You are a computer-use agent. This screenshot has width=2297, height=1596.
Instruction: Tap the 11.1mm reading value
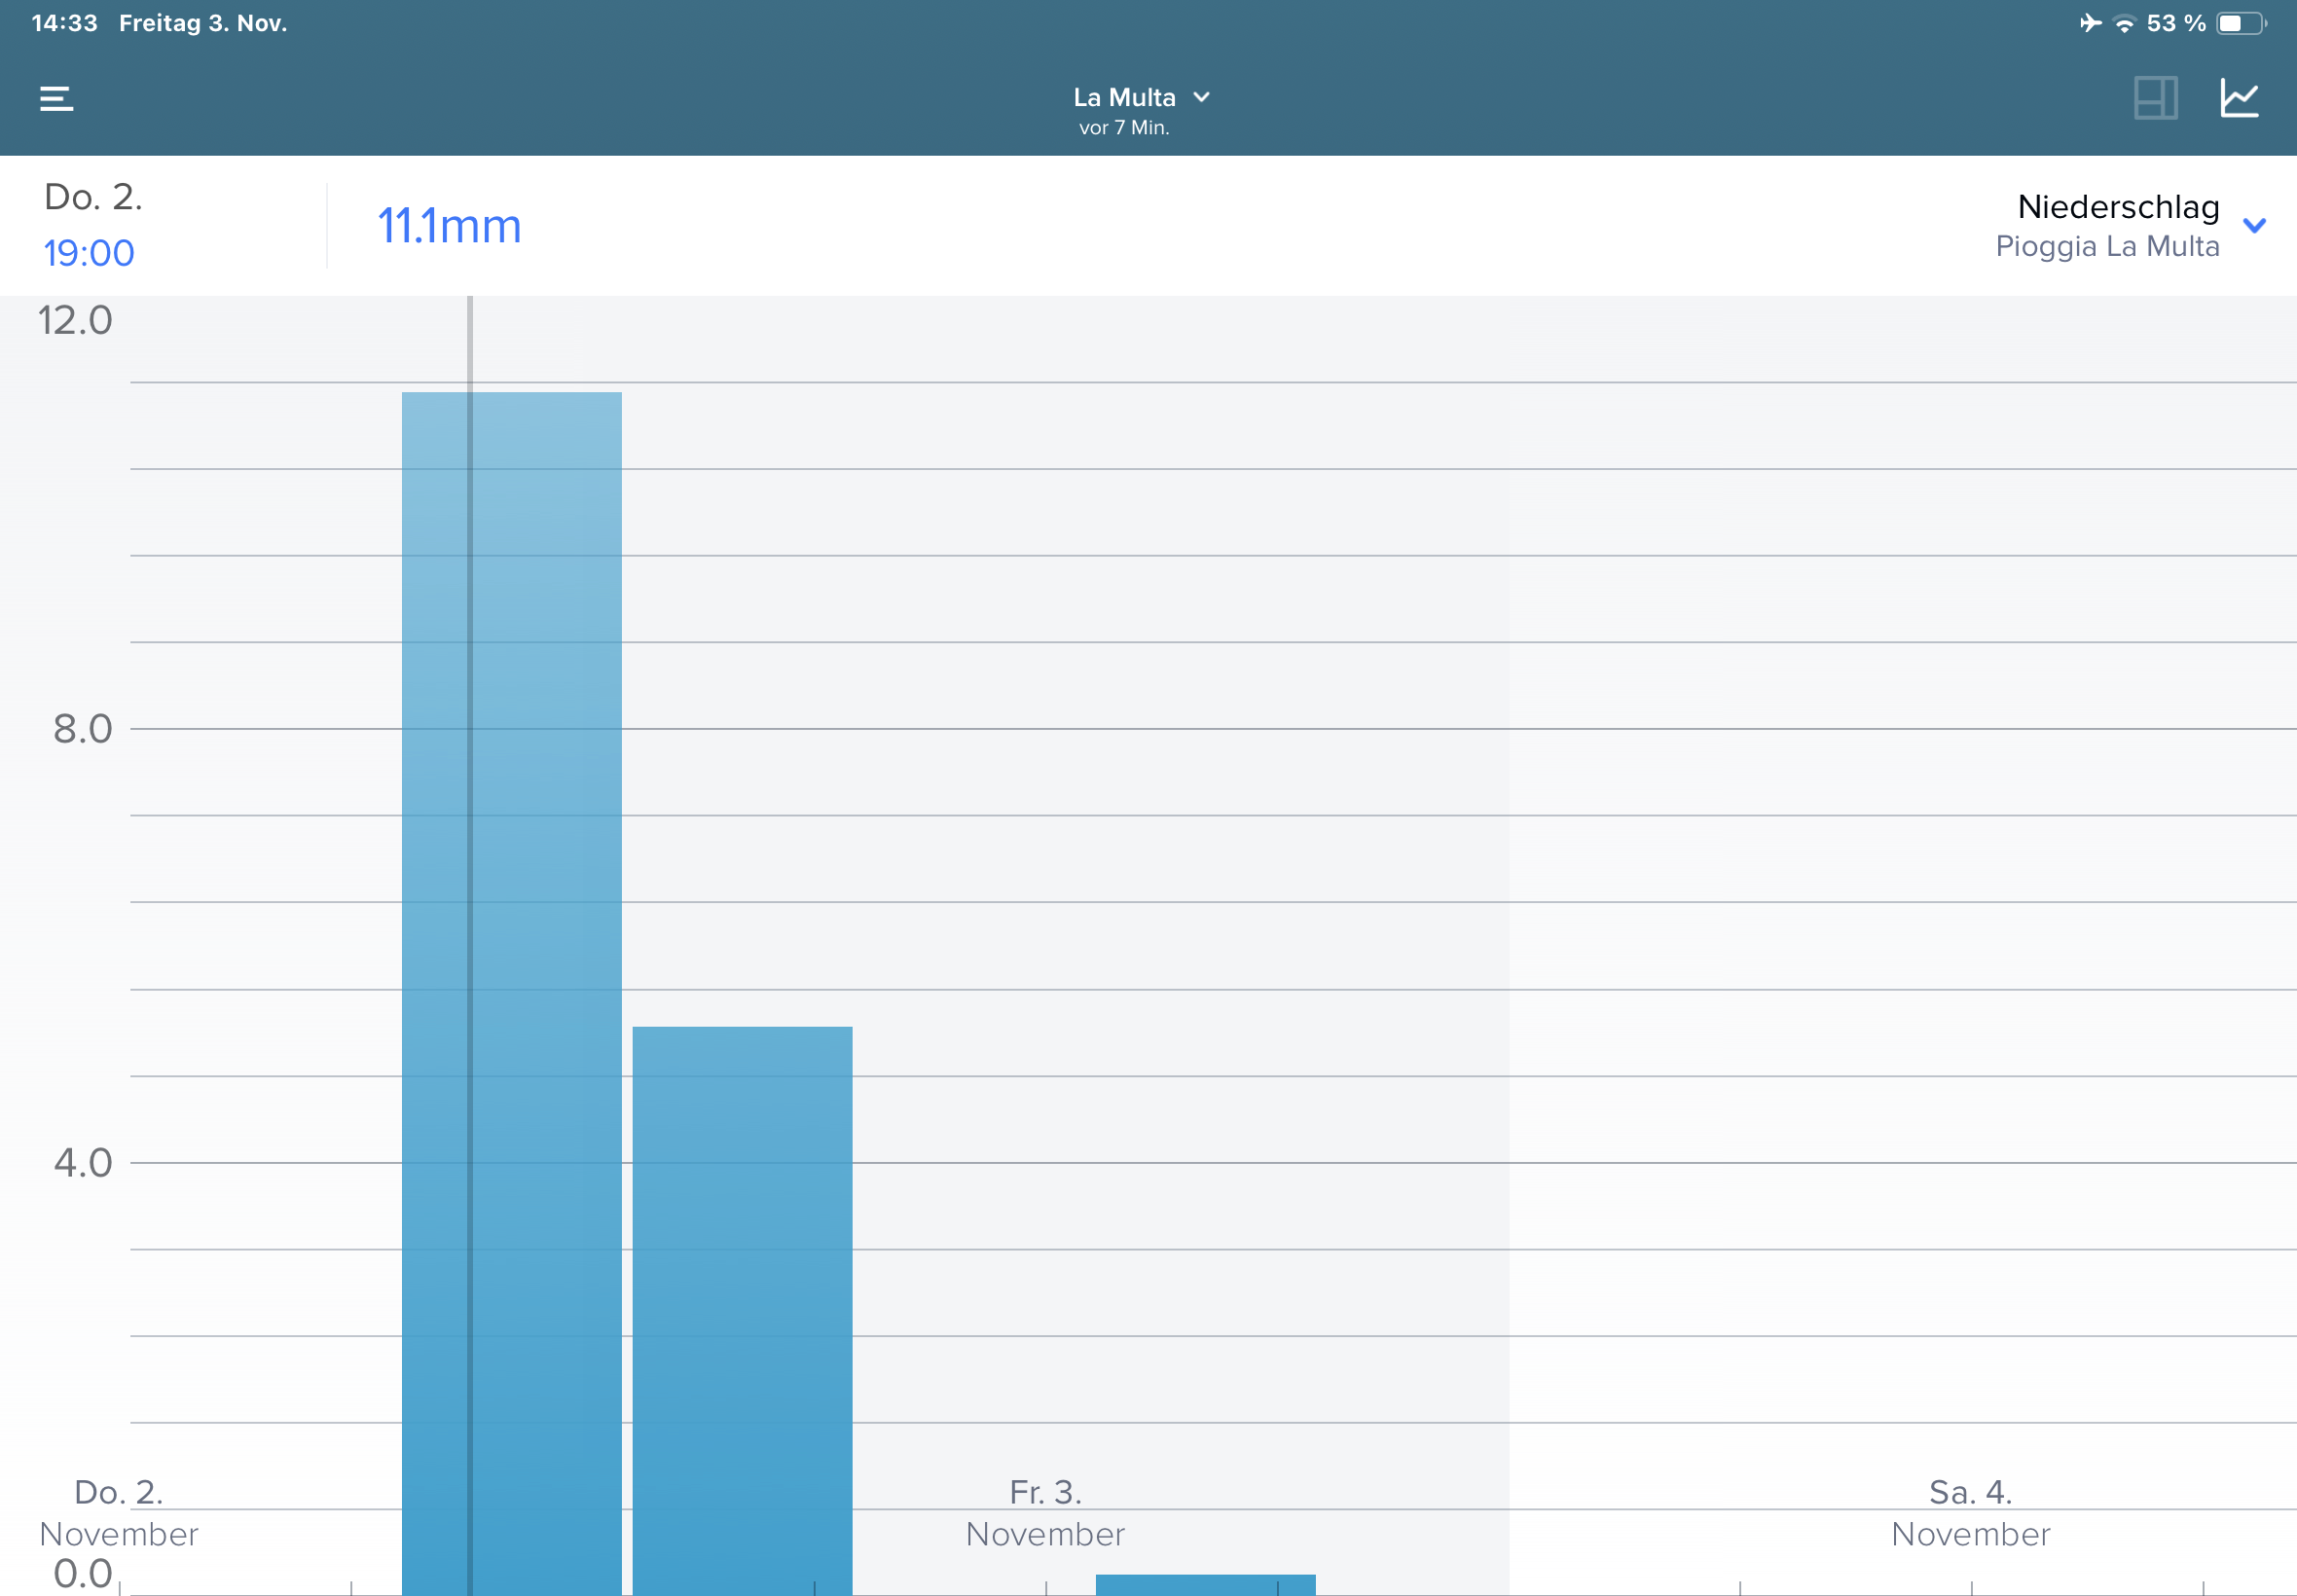[x=449, y=226]
